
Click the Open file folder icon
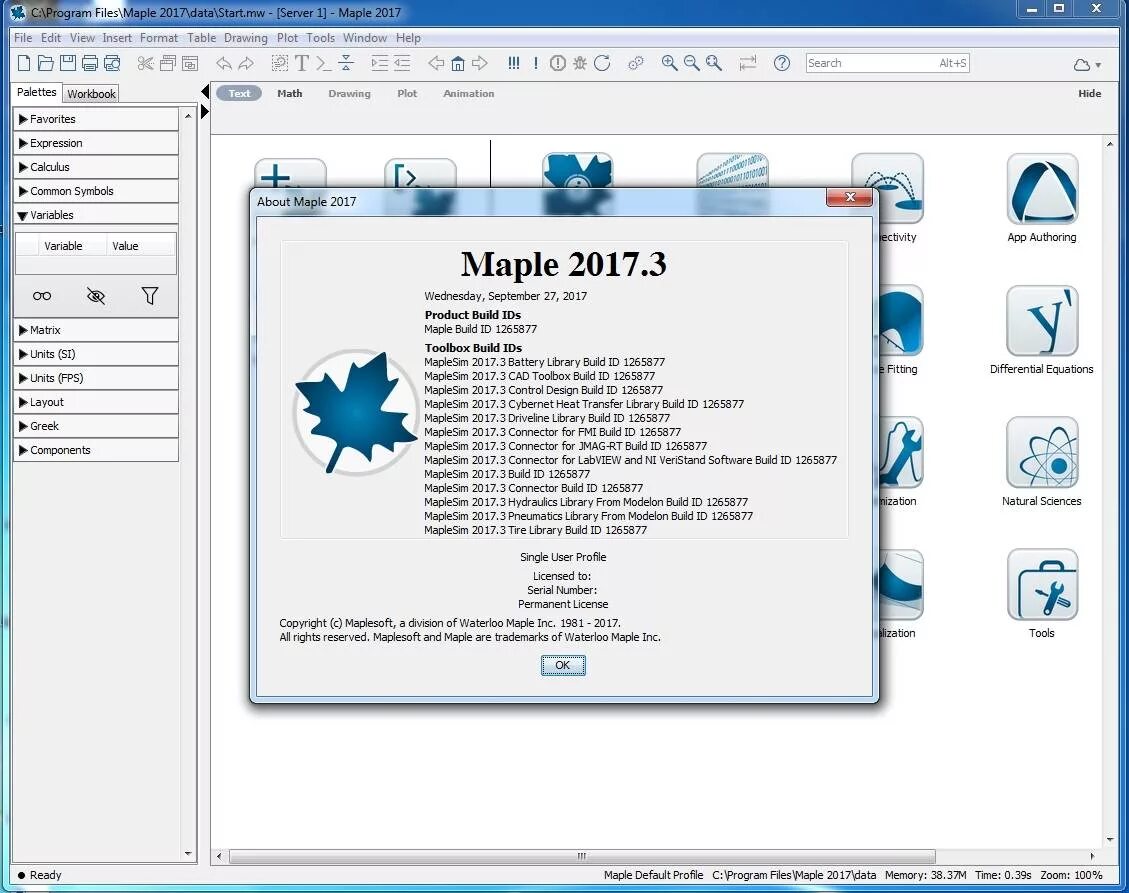click(x=45, y=63)
